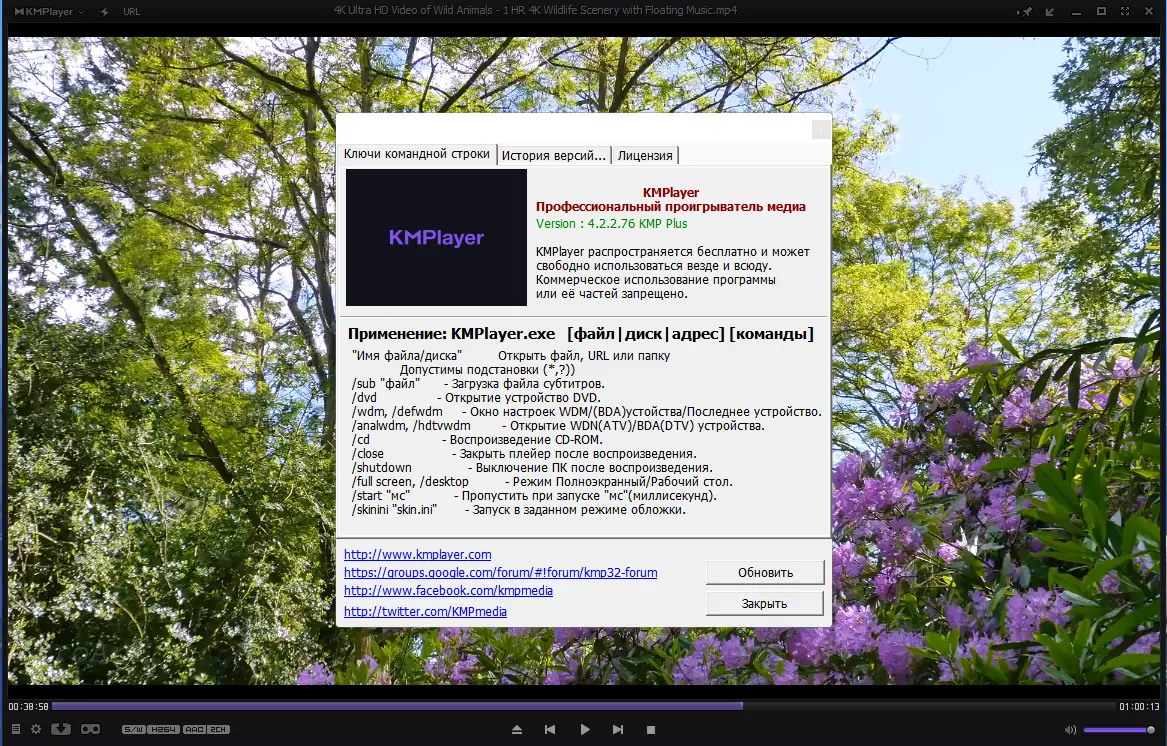Click the video file title in title bar

(x=535, y=10)
